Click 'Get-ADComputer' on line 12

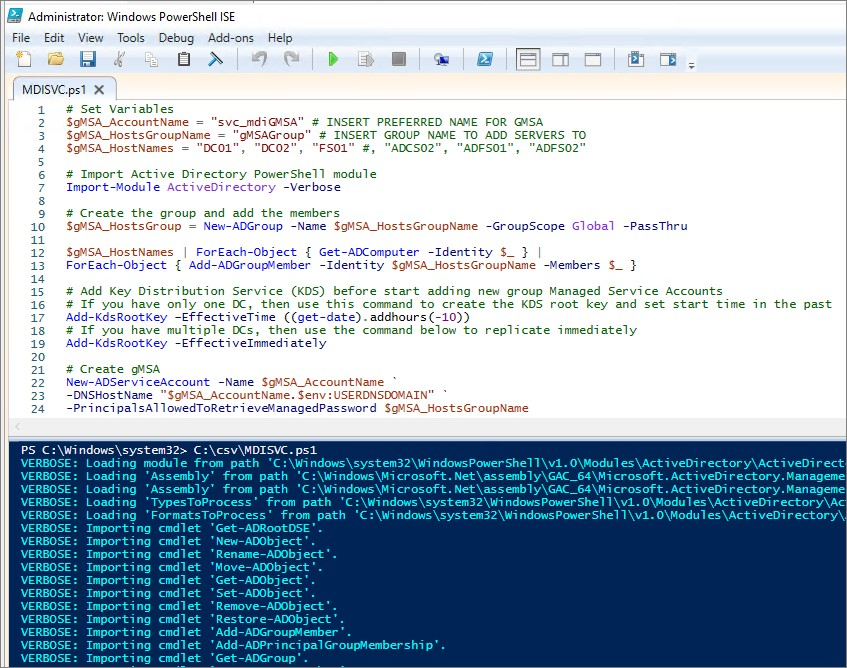click(369, 252)
